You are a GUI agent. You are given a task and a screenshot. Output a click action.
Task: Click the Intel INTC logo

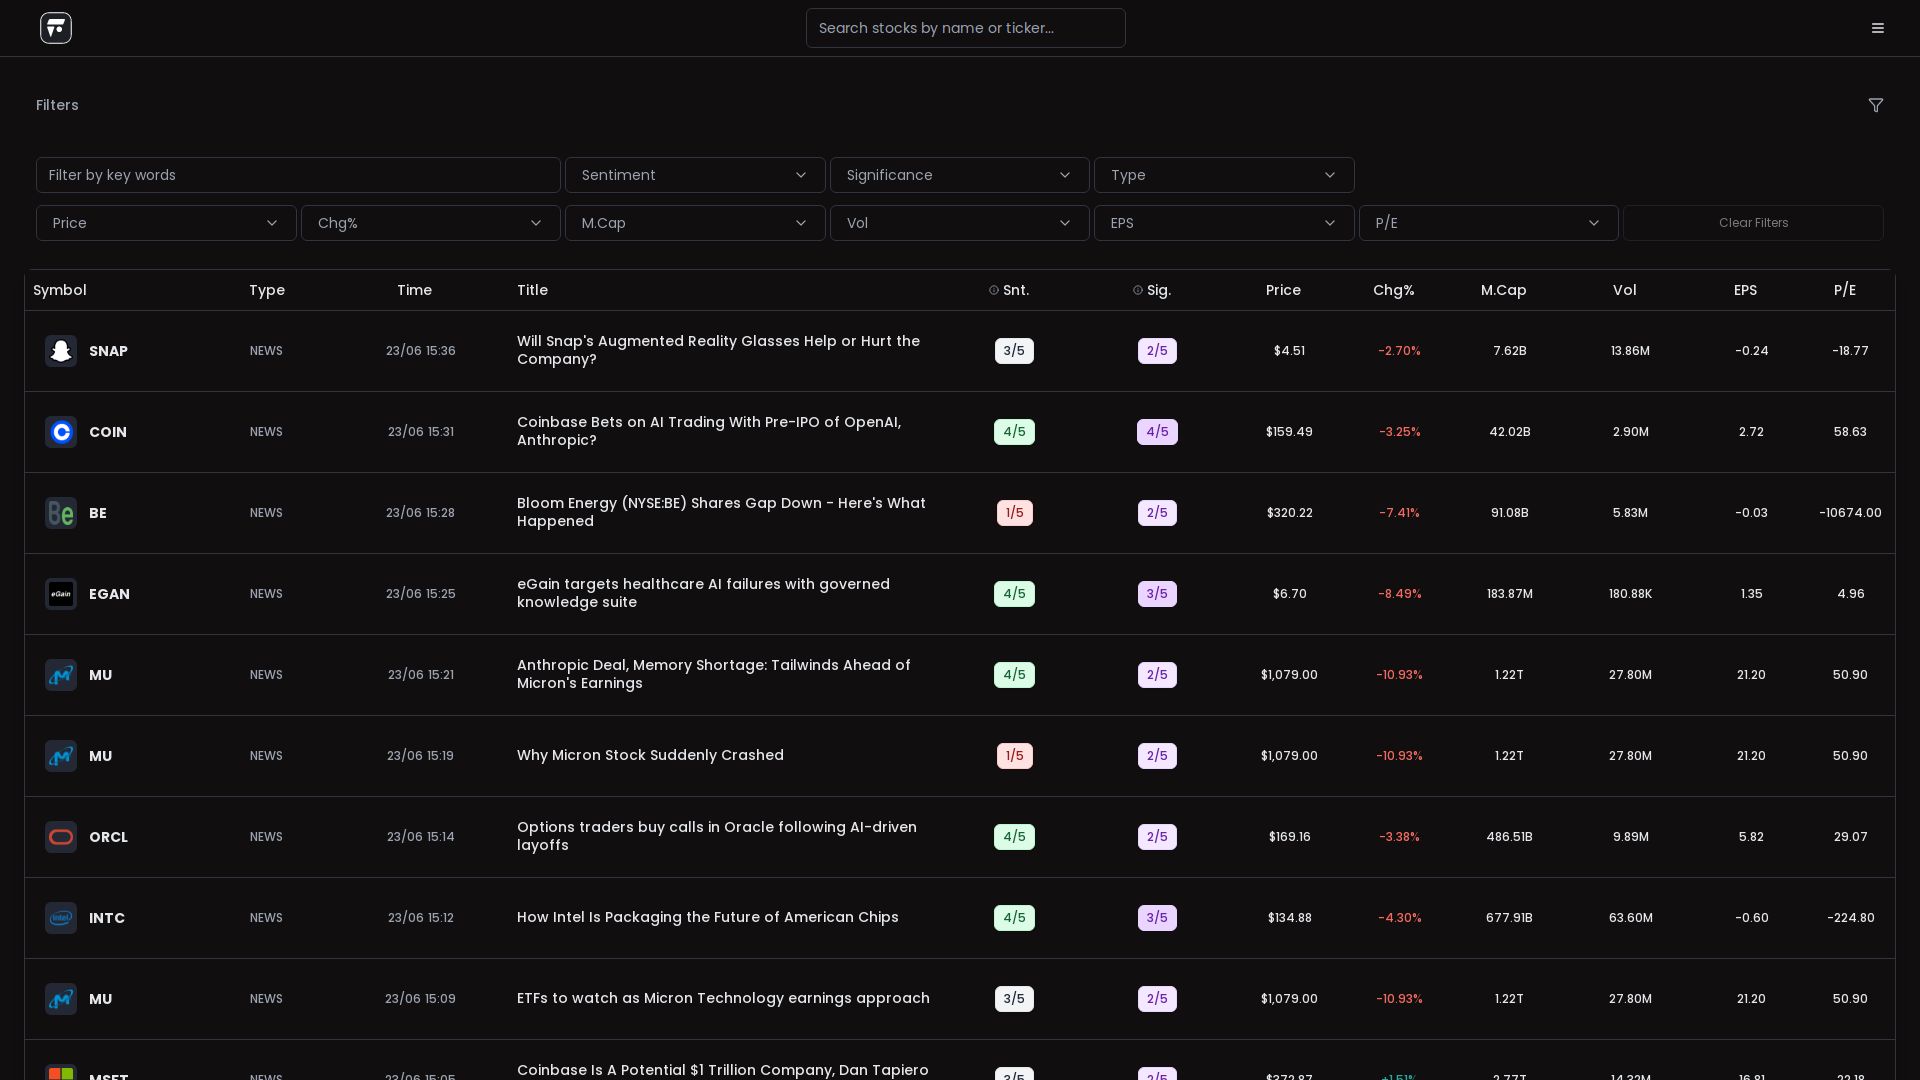tap(61, 918)
